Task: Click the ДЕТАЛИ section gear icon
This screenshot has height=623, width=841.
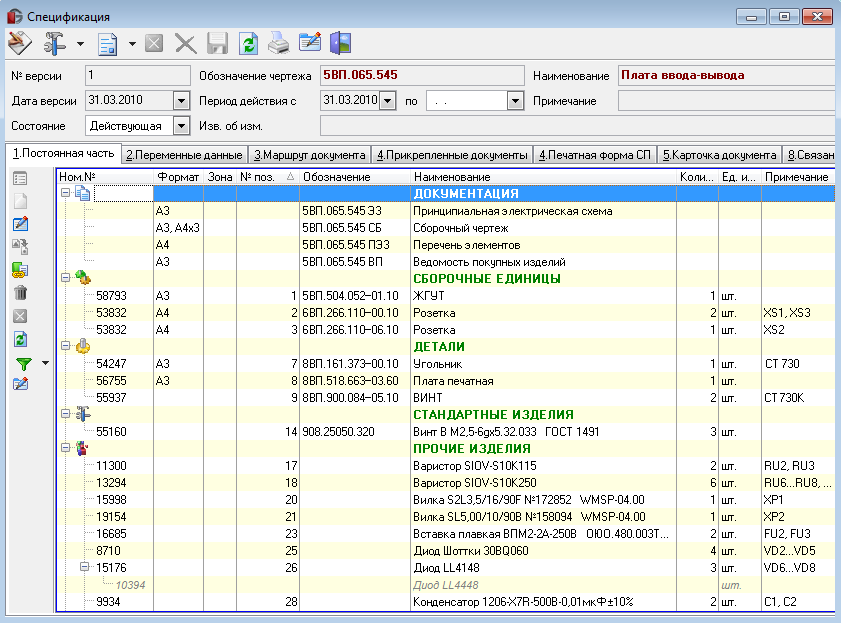Action: tap(83, 346)
